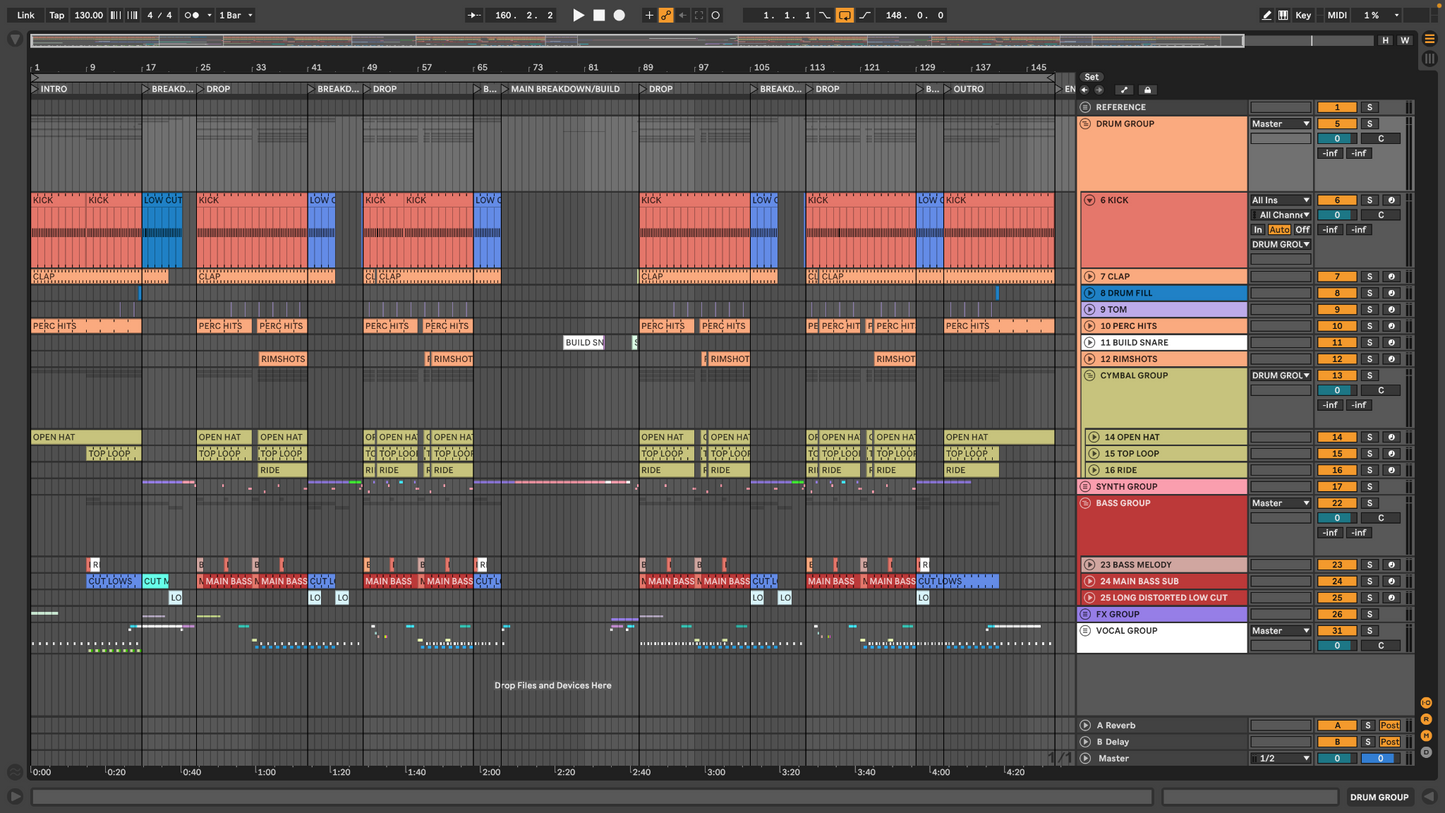Click the Master volume blue slider

pos(1380,758)
